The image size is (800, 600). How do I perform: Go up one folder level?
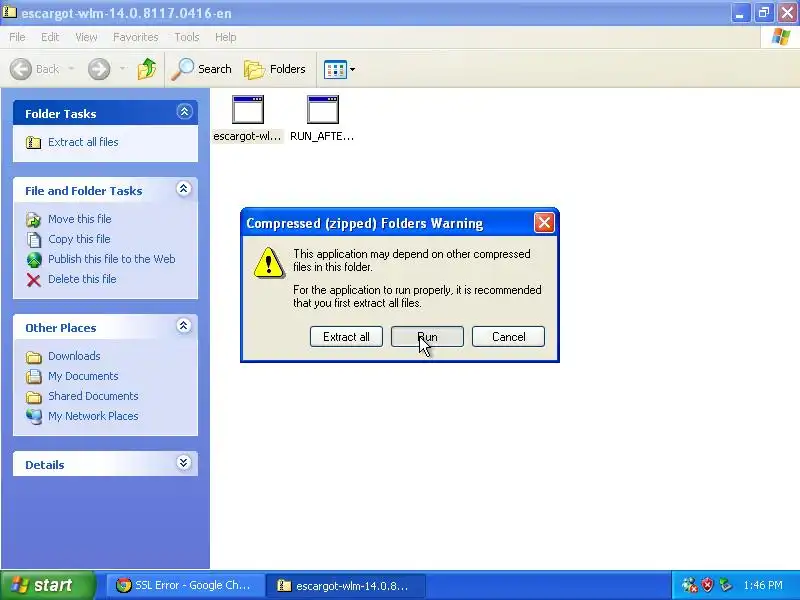147,69
